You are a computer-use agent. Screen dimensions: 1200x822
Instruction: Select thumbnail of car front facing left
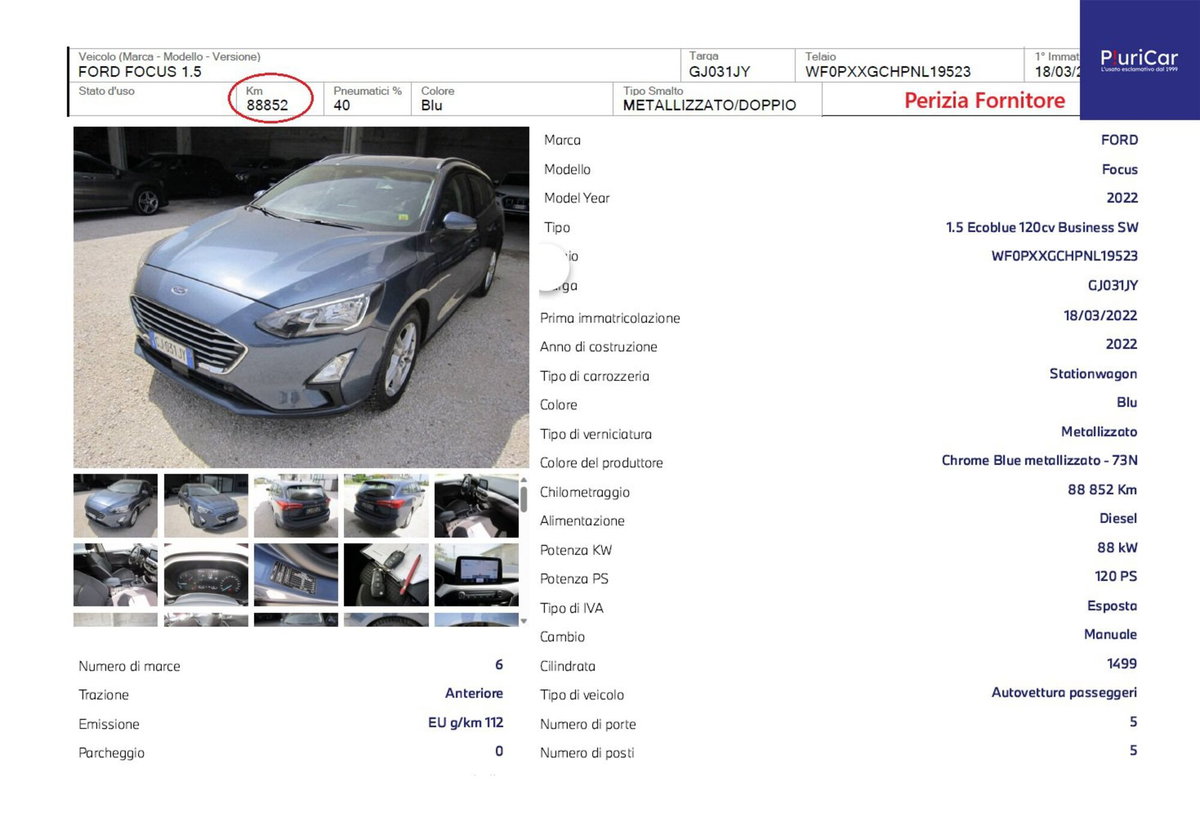coord(116,506)
